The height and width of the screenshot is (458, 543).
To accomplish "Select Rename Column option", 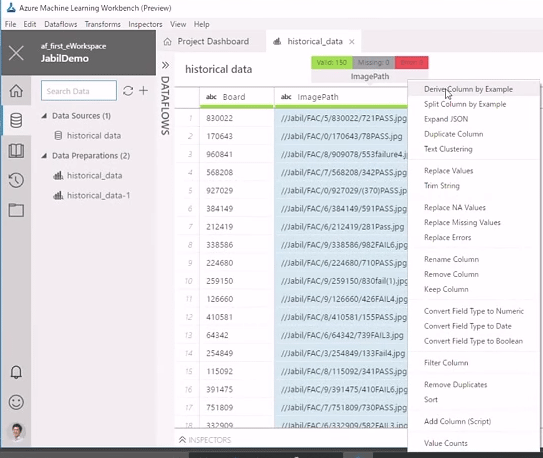I will 452,259.
